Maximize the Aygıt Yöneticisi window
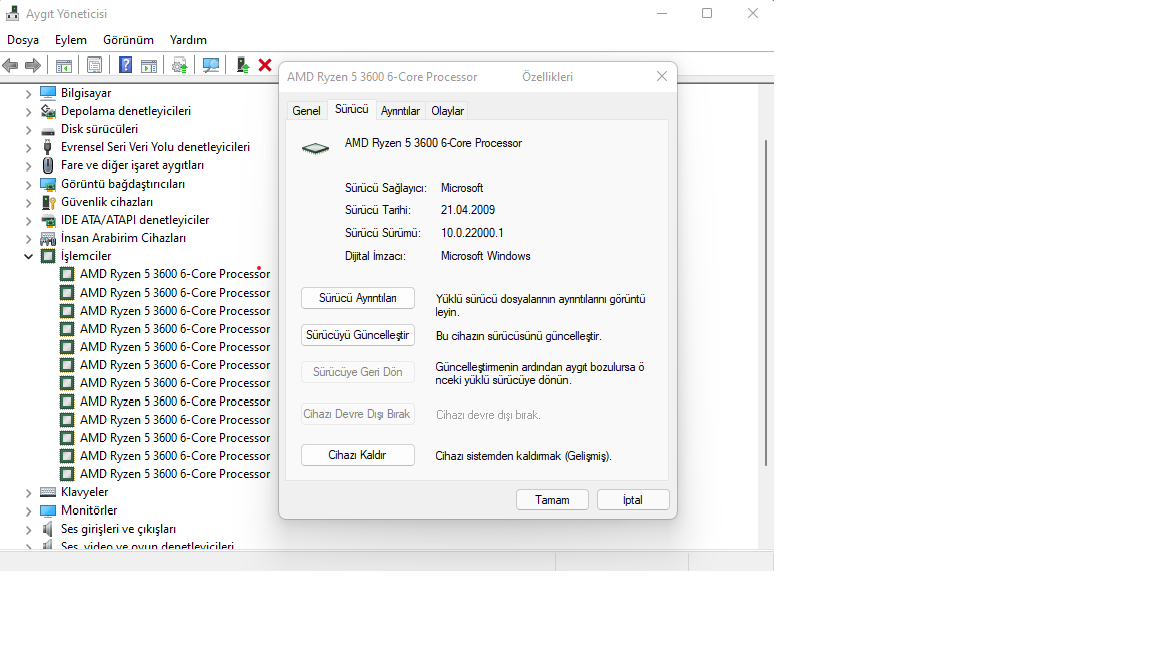The image size is (1152, 648). tap(707, 13)
